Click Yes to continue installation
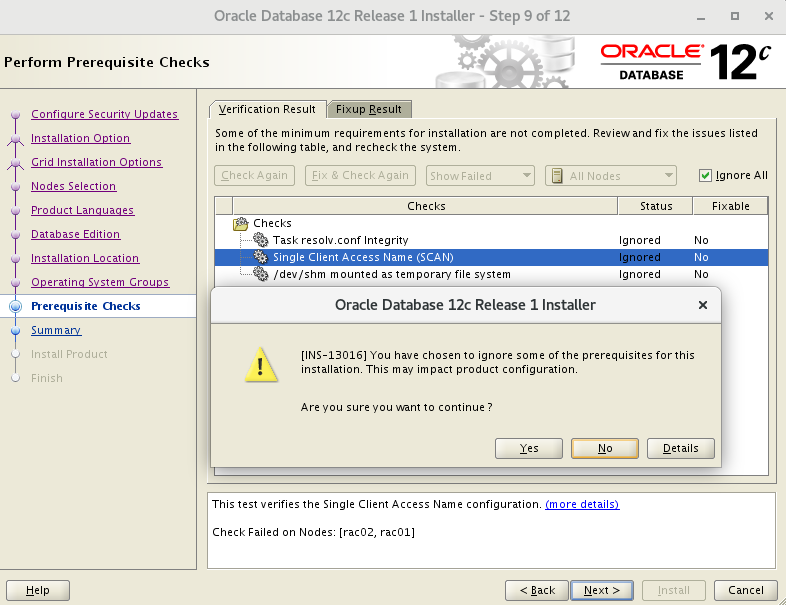 click(529, 448)
